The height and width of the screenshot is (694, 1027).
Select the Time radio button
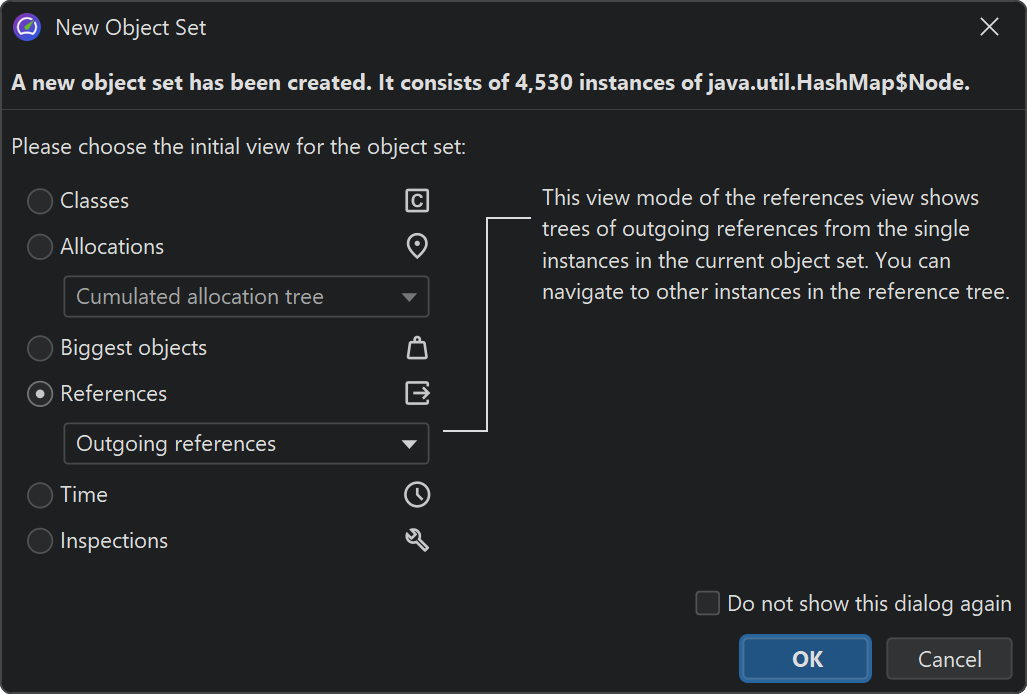point(40,495)
